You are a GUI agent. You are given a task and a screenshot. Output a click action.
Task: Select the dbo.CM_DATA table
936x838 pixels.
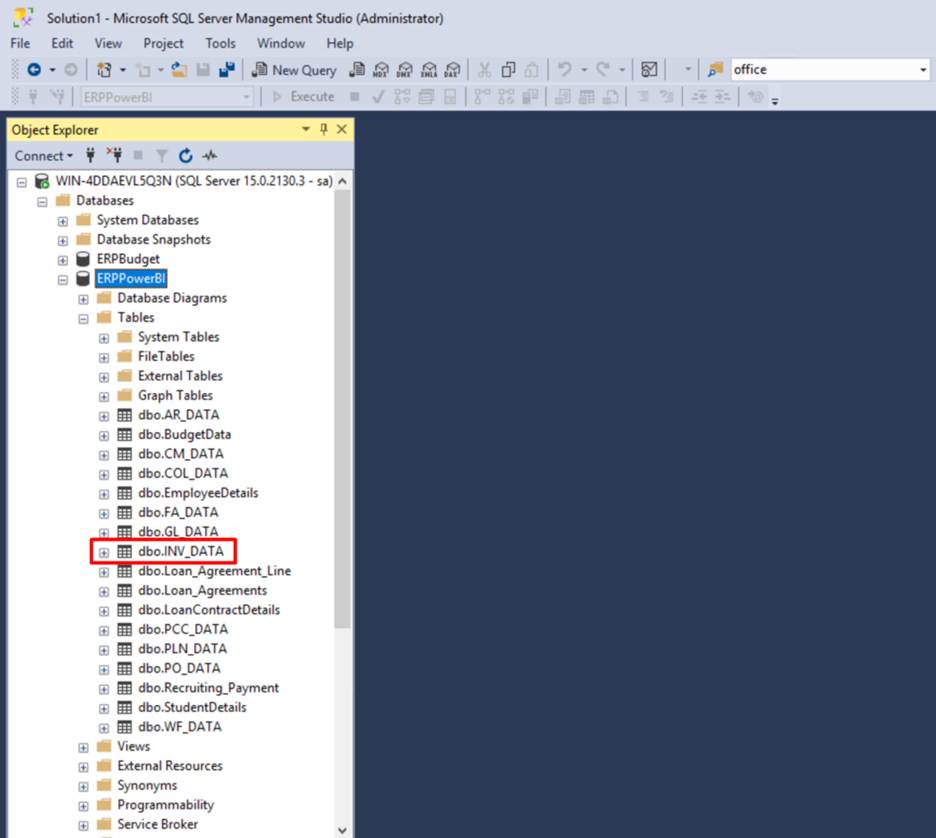point(181,454)
